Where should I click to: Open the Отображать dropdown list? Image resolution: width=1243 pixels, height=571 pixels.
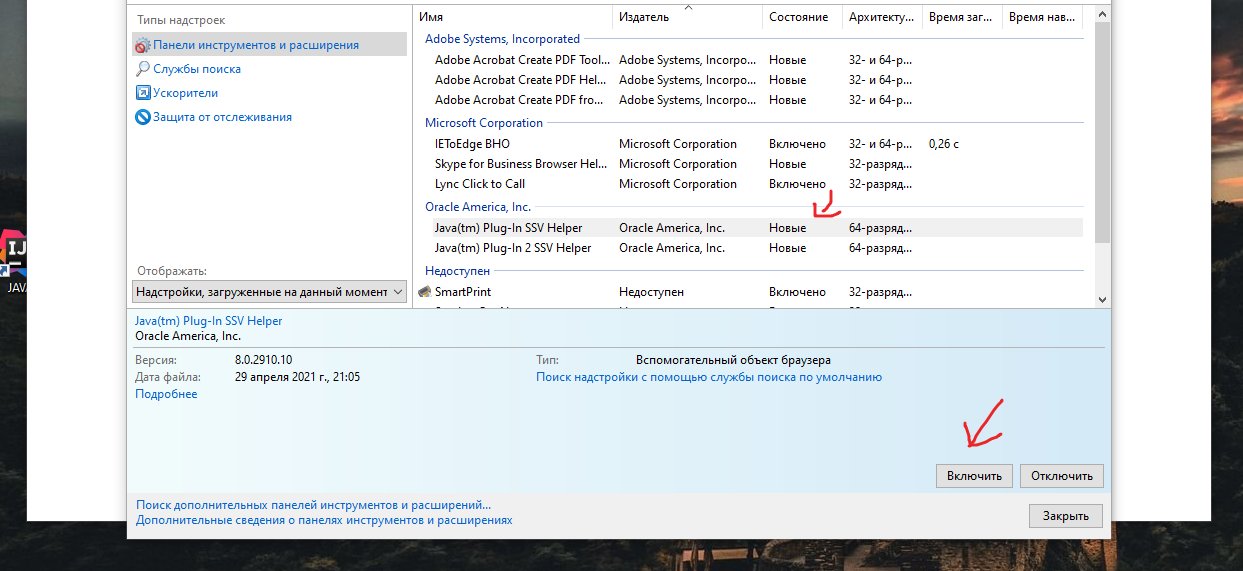tap(269, 292)
